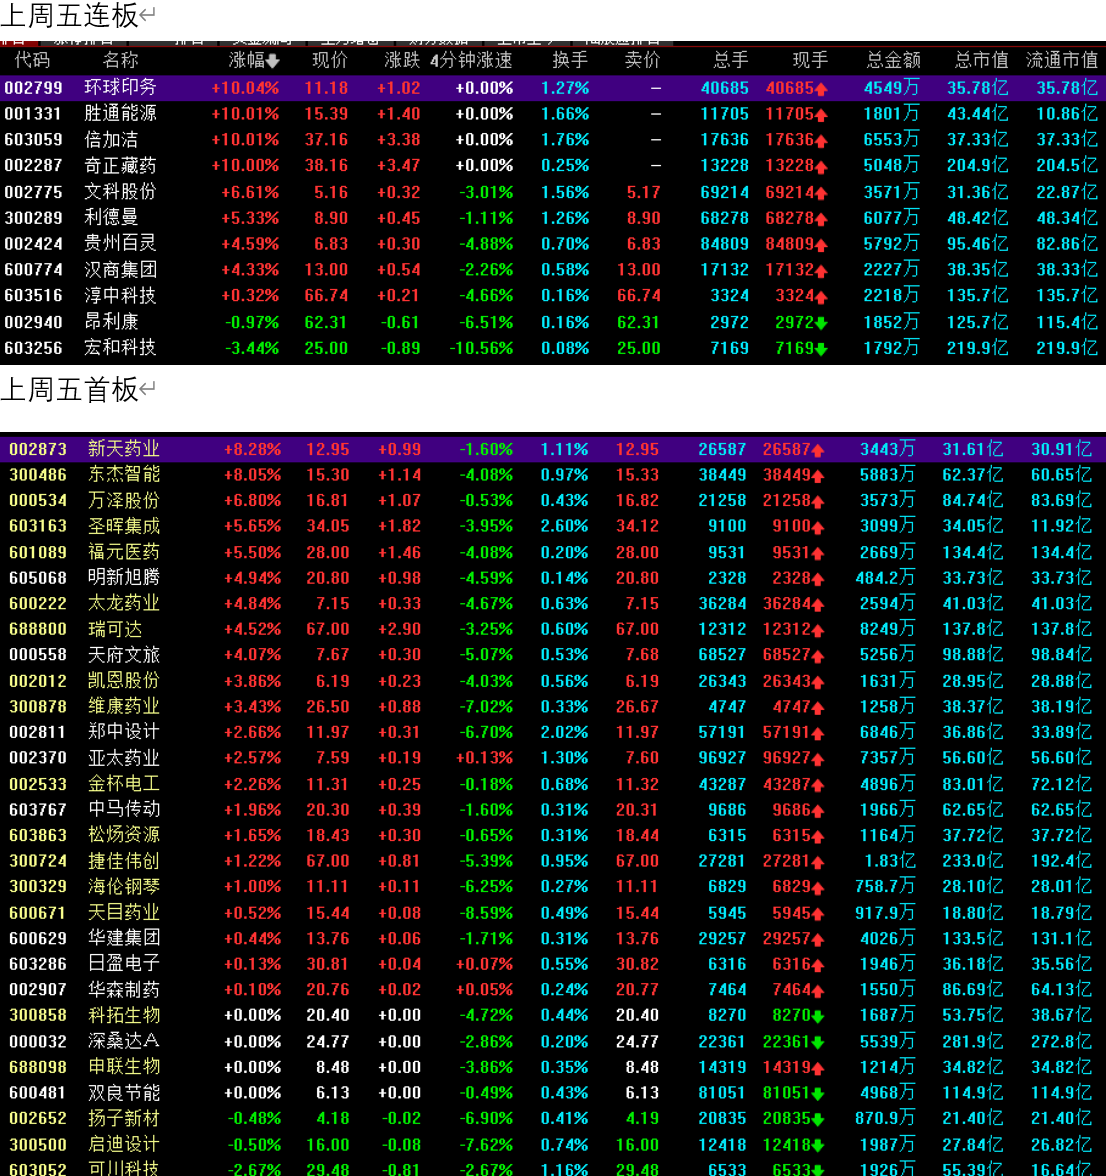Select the stock 环球印务 row
The image size is (1106, 1176).
[553, 88]
